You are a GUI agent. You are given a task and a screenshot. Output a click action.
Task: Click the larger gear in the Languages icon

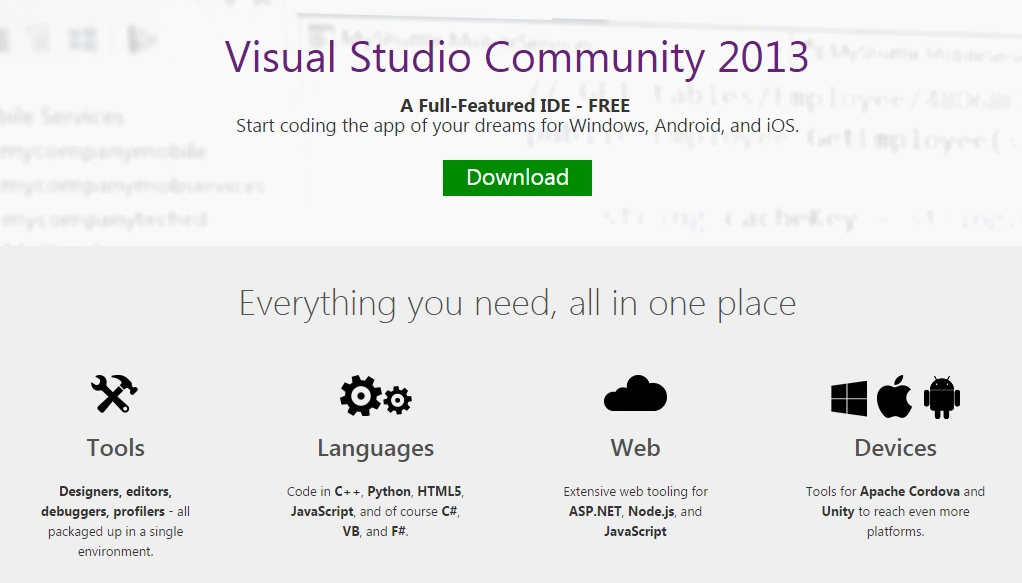363,394
